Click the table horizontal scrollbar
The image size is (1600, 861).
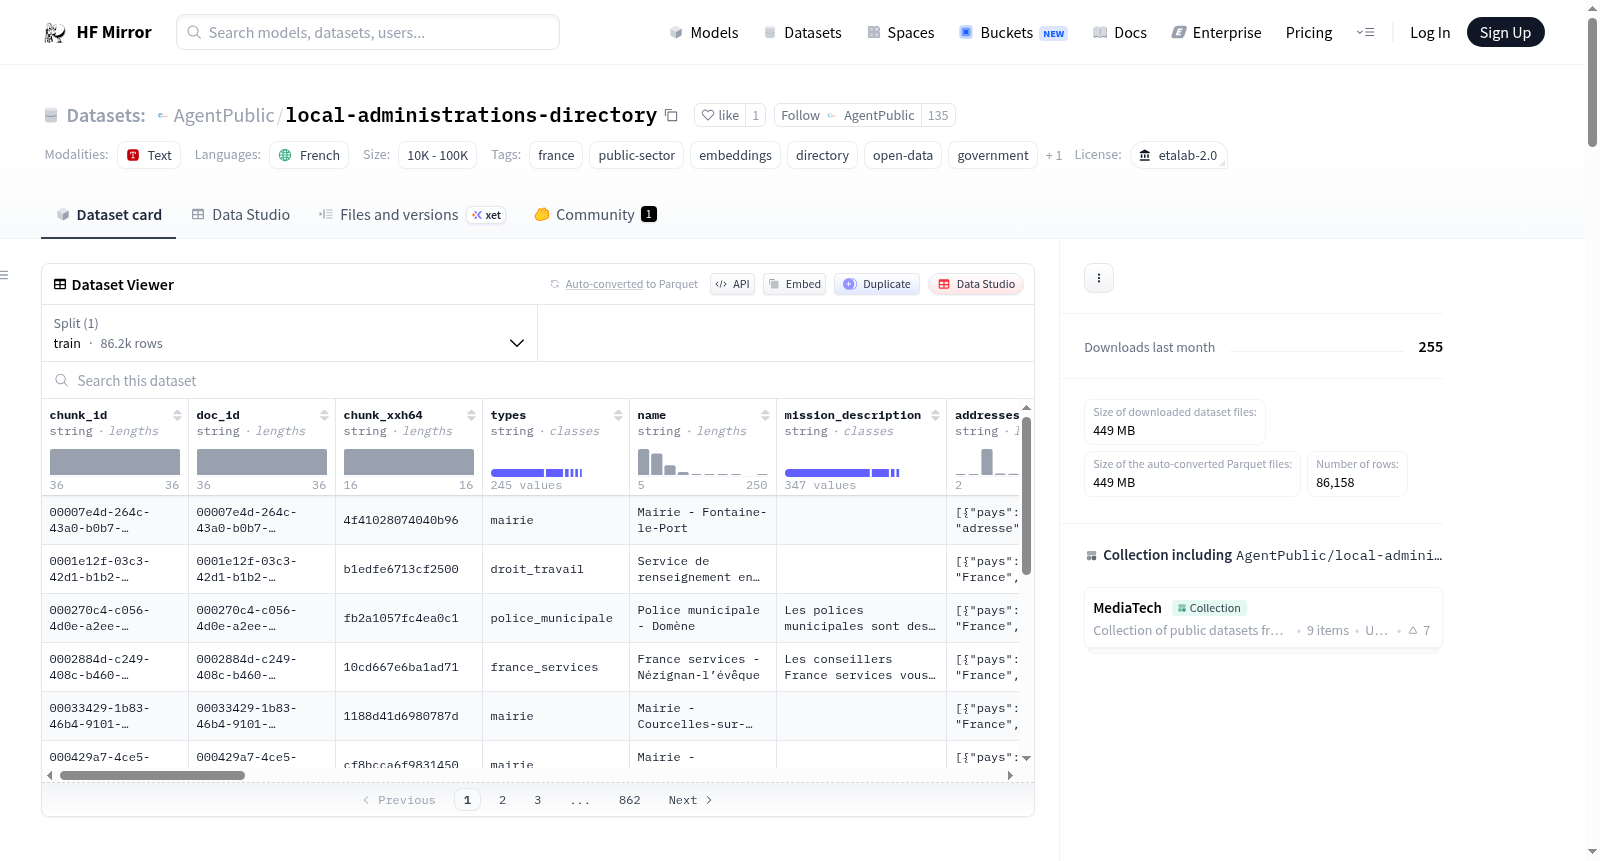(152, 776)
